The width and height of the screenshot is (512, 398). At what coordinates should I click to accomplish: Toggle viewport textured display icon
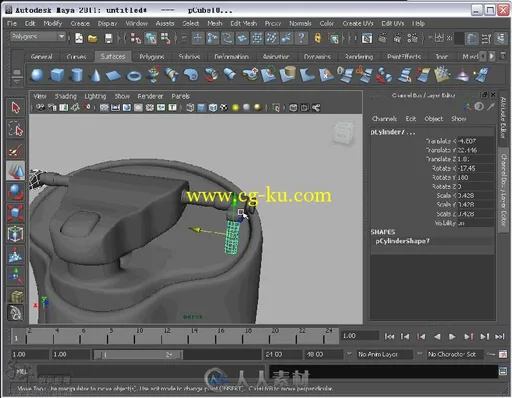click(x=224, y=107)
